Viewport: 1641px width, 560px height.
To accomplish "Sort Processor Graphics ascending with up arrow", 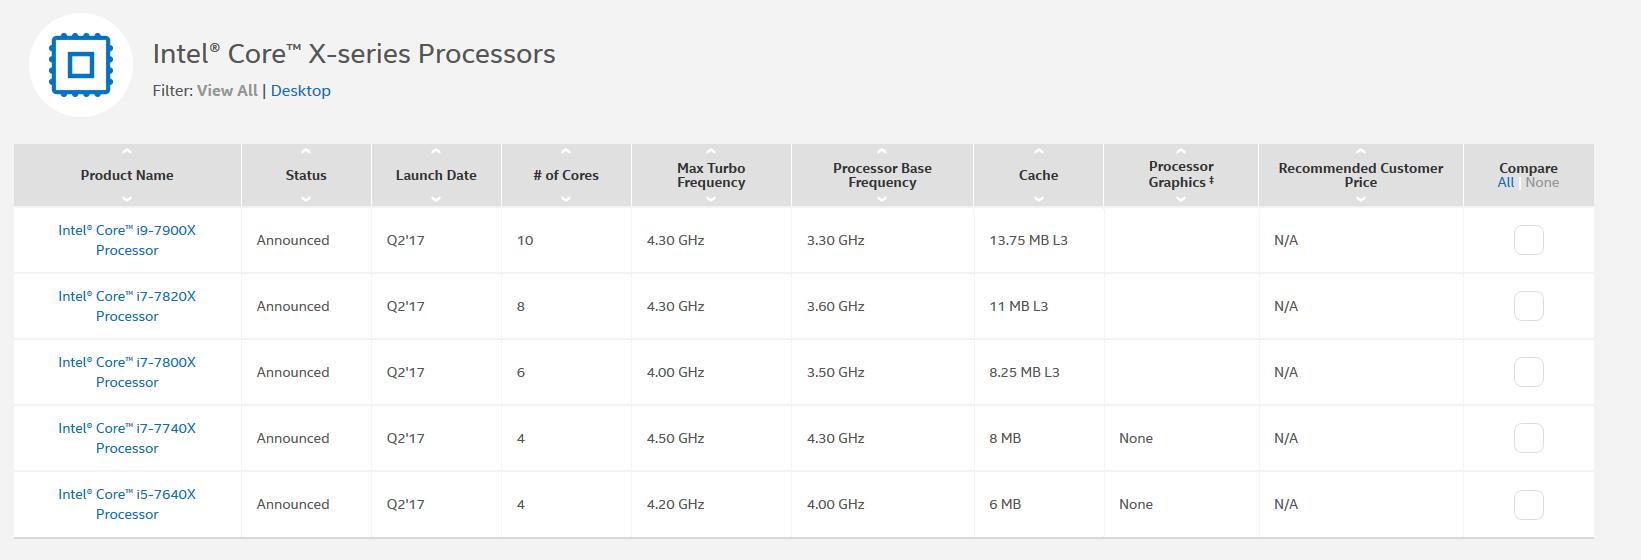I will [1181, 152].
